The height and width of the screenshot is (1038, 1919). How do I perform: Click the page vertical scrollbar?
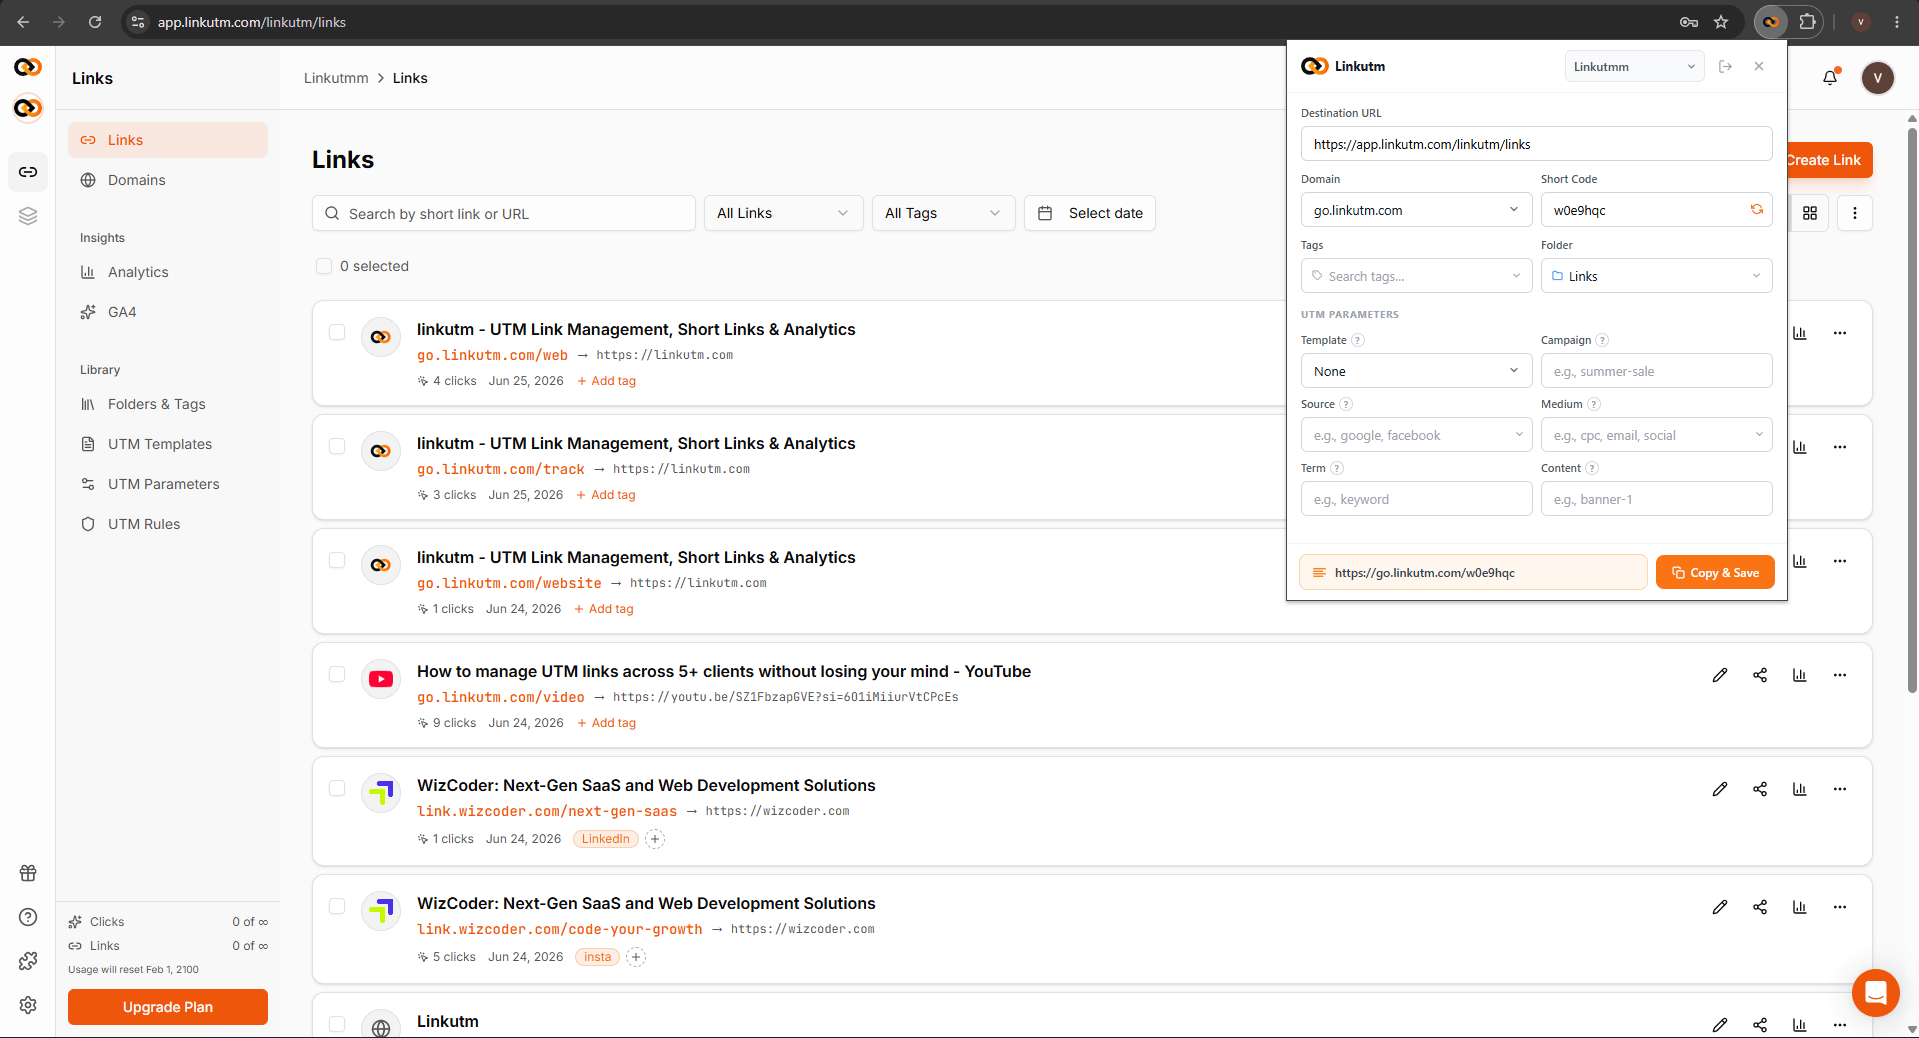tap(1912, 410)
